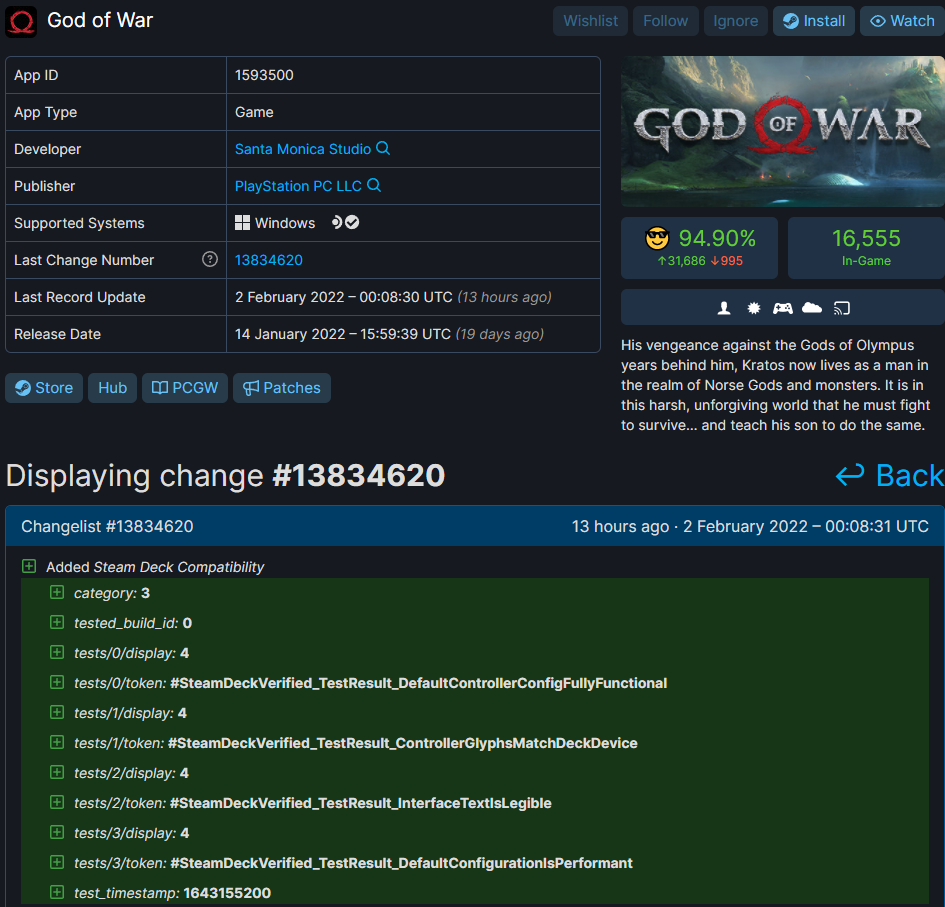Image resolution: width=945 pixels, height=907 pixels.
Task: Click the magnifier next to PlayStation PC LLC
Action: click(x=374, y=186)
